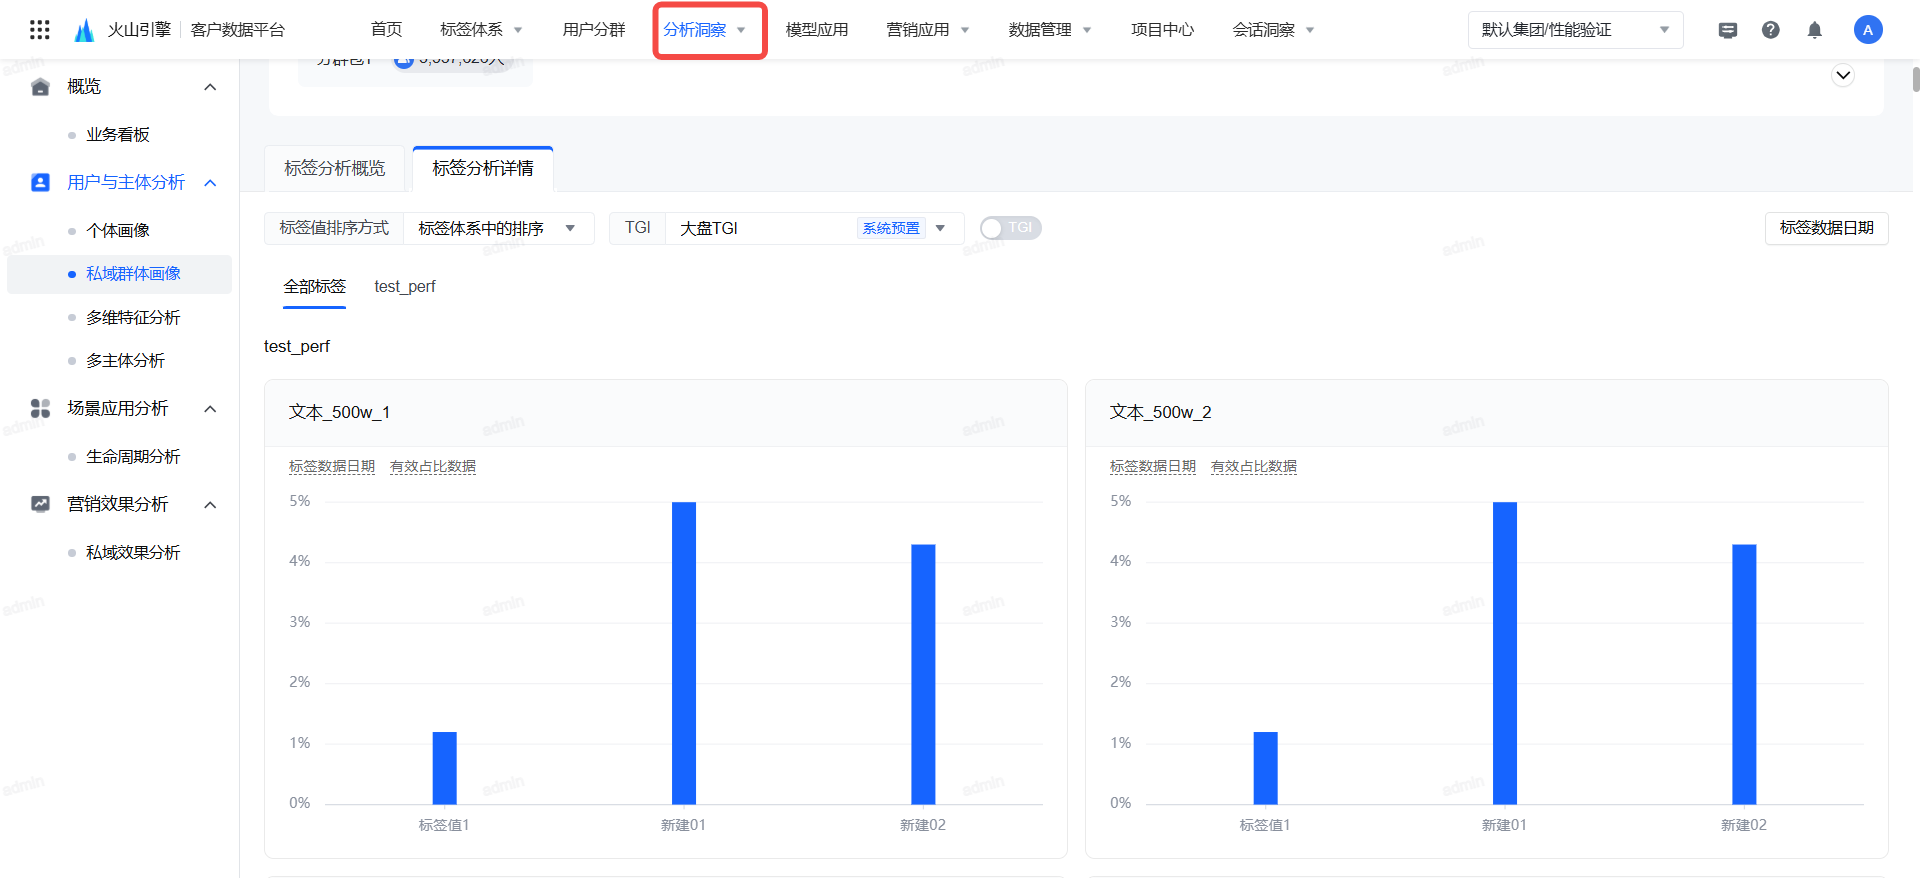Screen dimensions: 1920x878
Task: Click the messages icon in top bar
Action: pos(1727,30)
